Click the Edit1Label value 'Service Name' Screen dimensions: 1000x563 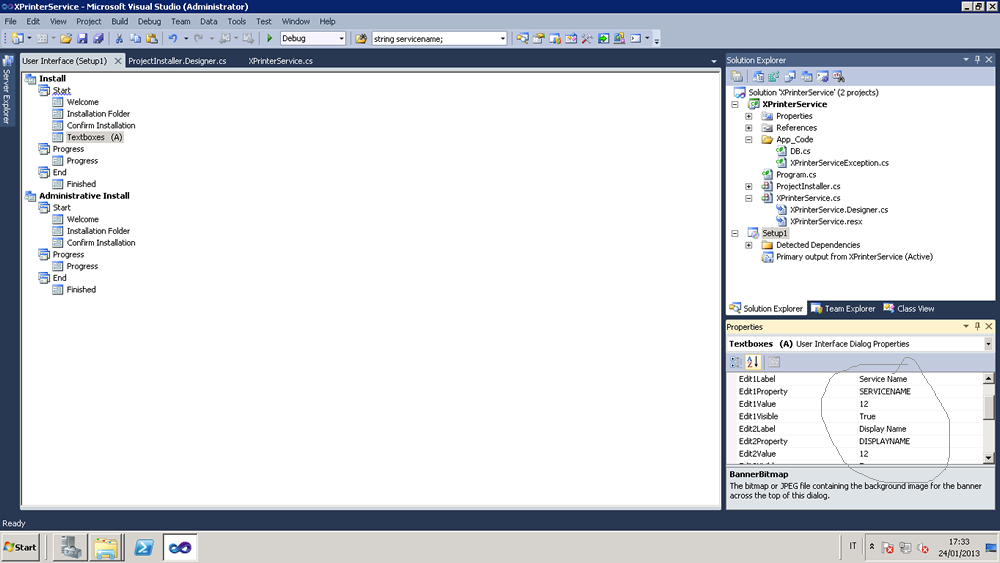pyautogui.click(x=883, y=379)
